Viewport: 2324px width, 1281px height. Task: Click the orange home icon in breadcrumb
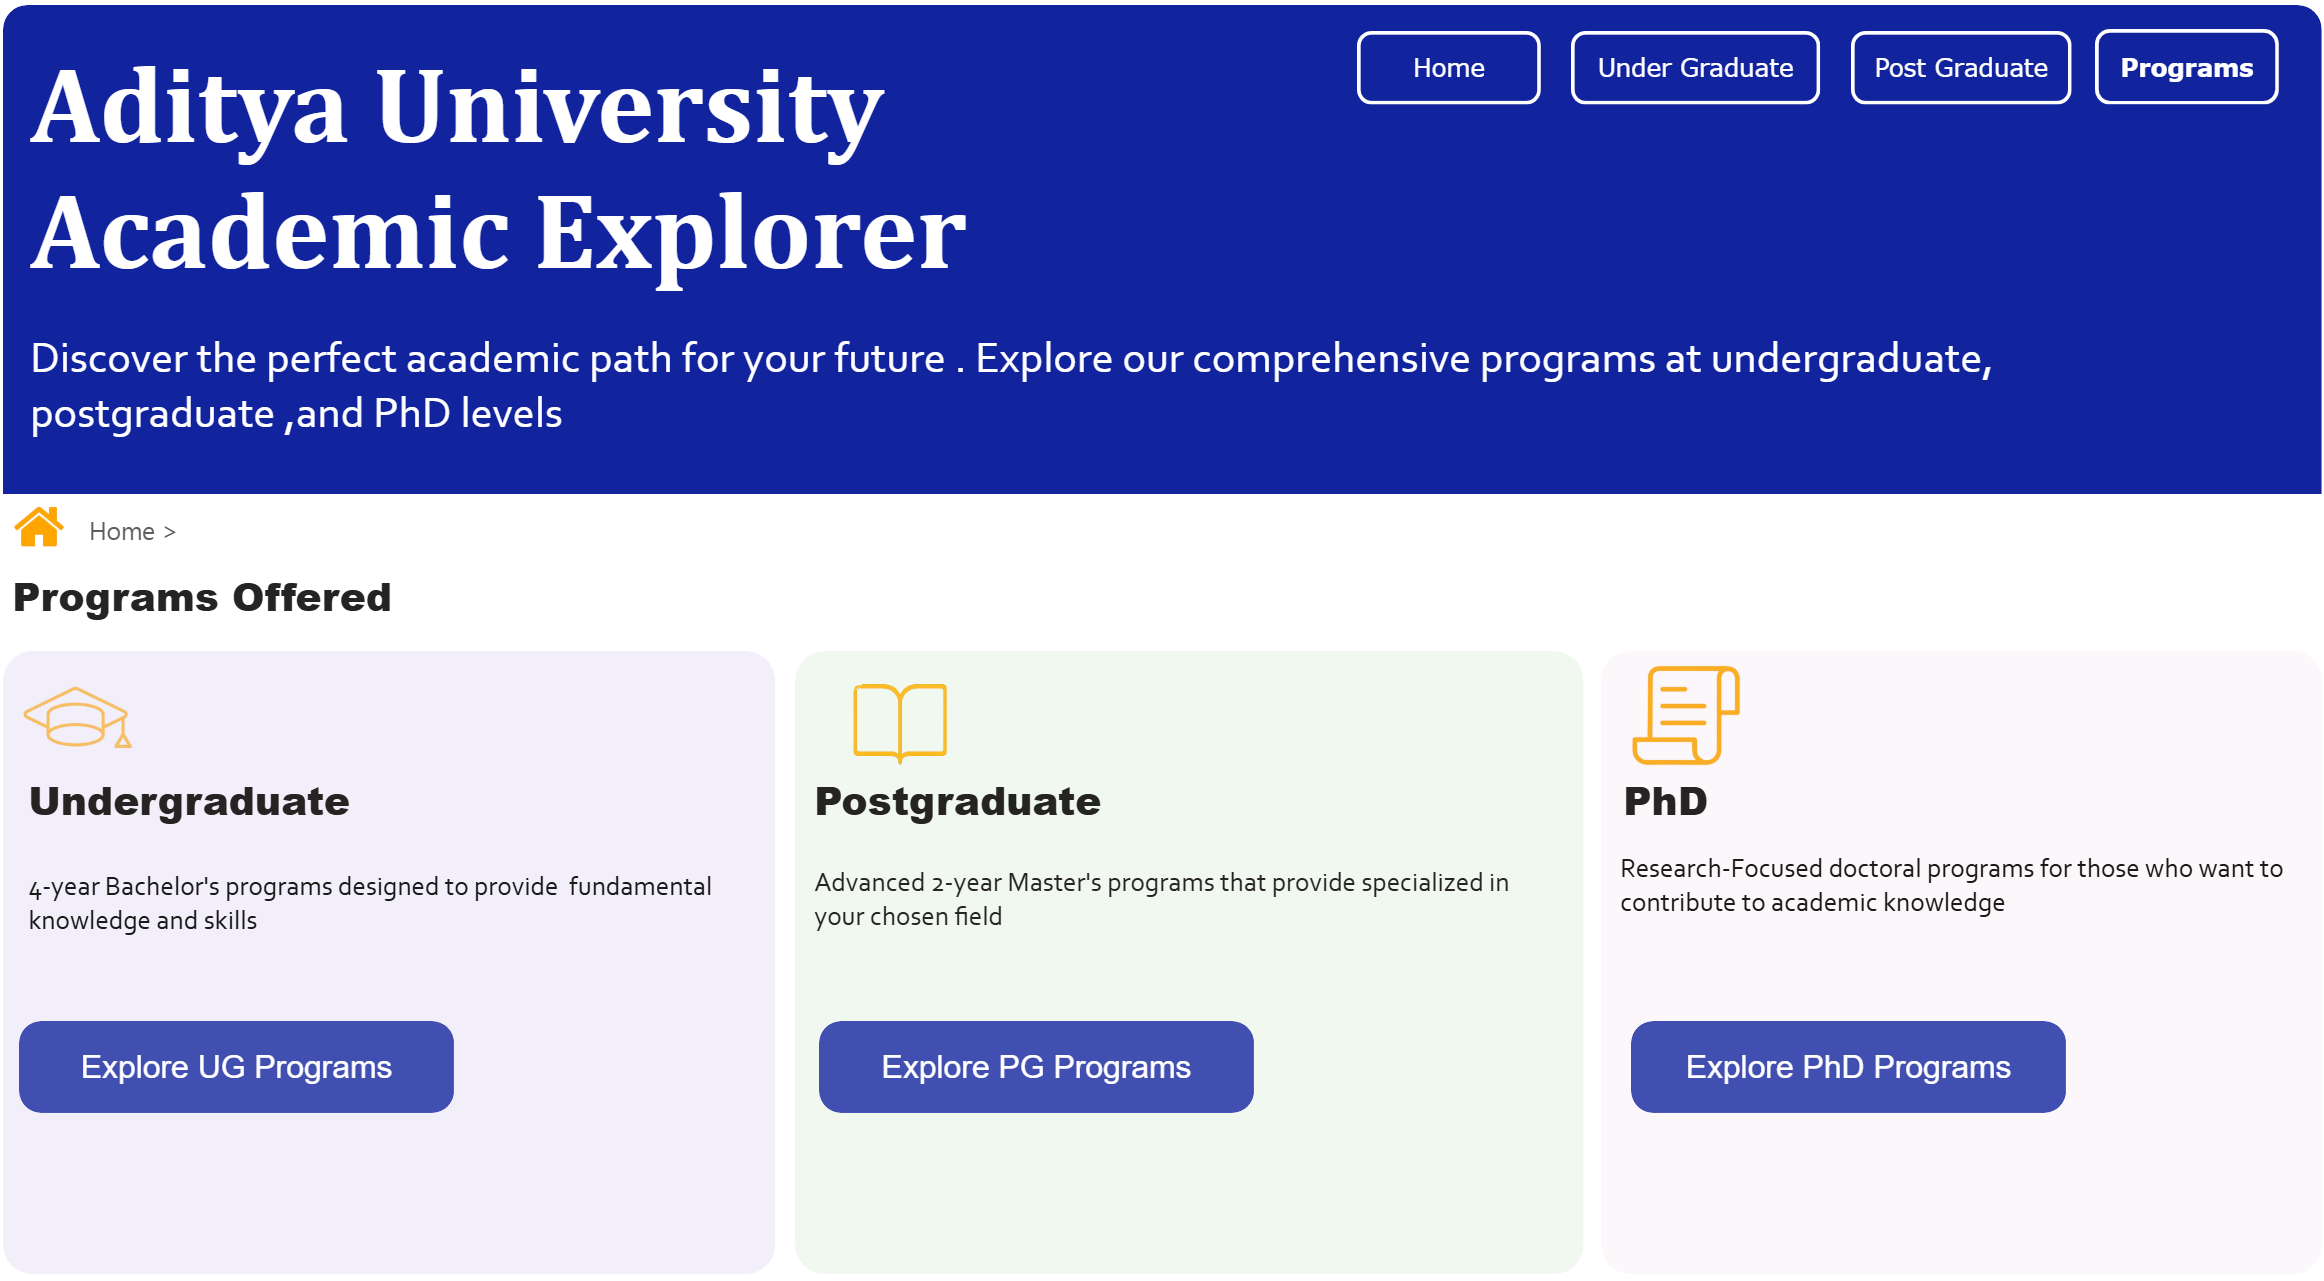[x=39, y=527]
